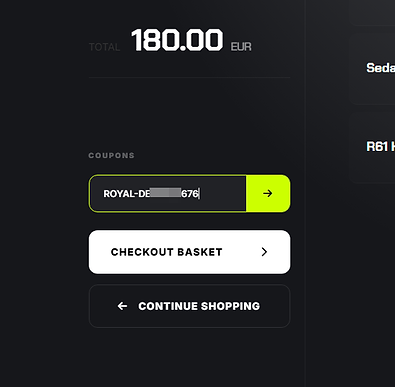This screenshot has width=395, height=387.
Task: Click the 180.00 total amount
Action: [177, 40]
